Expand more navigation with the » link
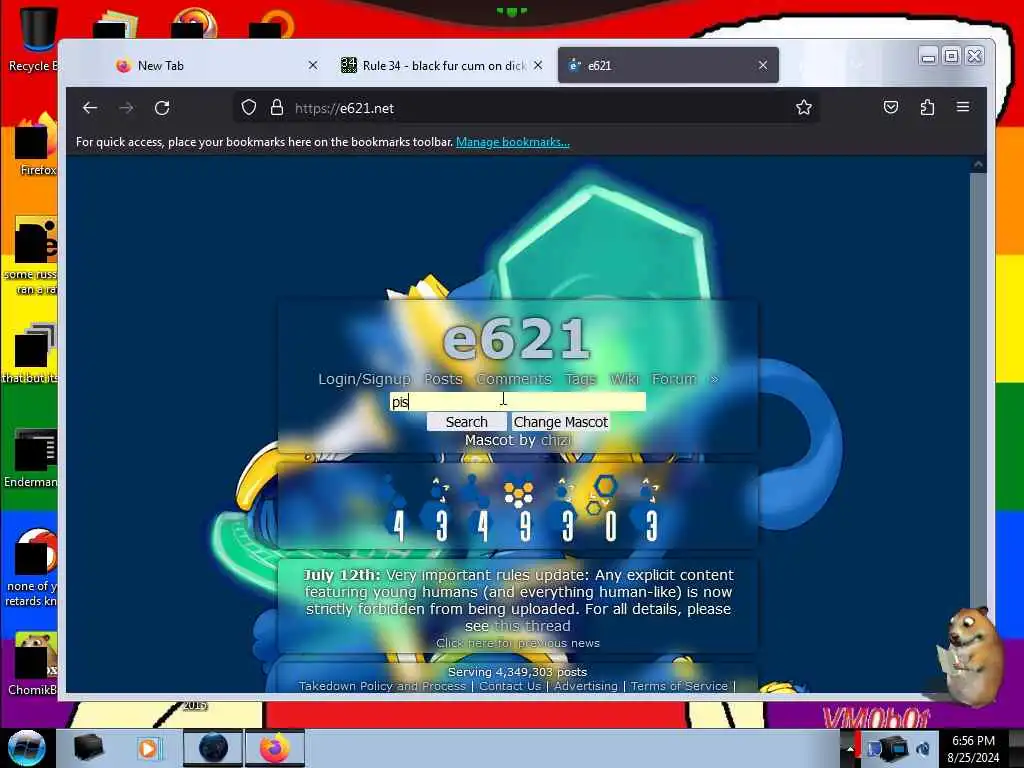This screenshot has width=1024, height=768. [x=714, y=380]
